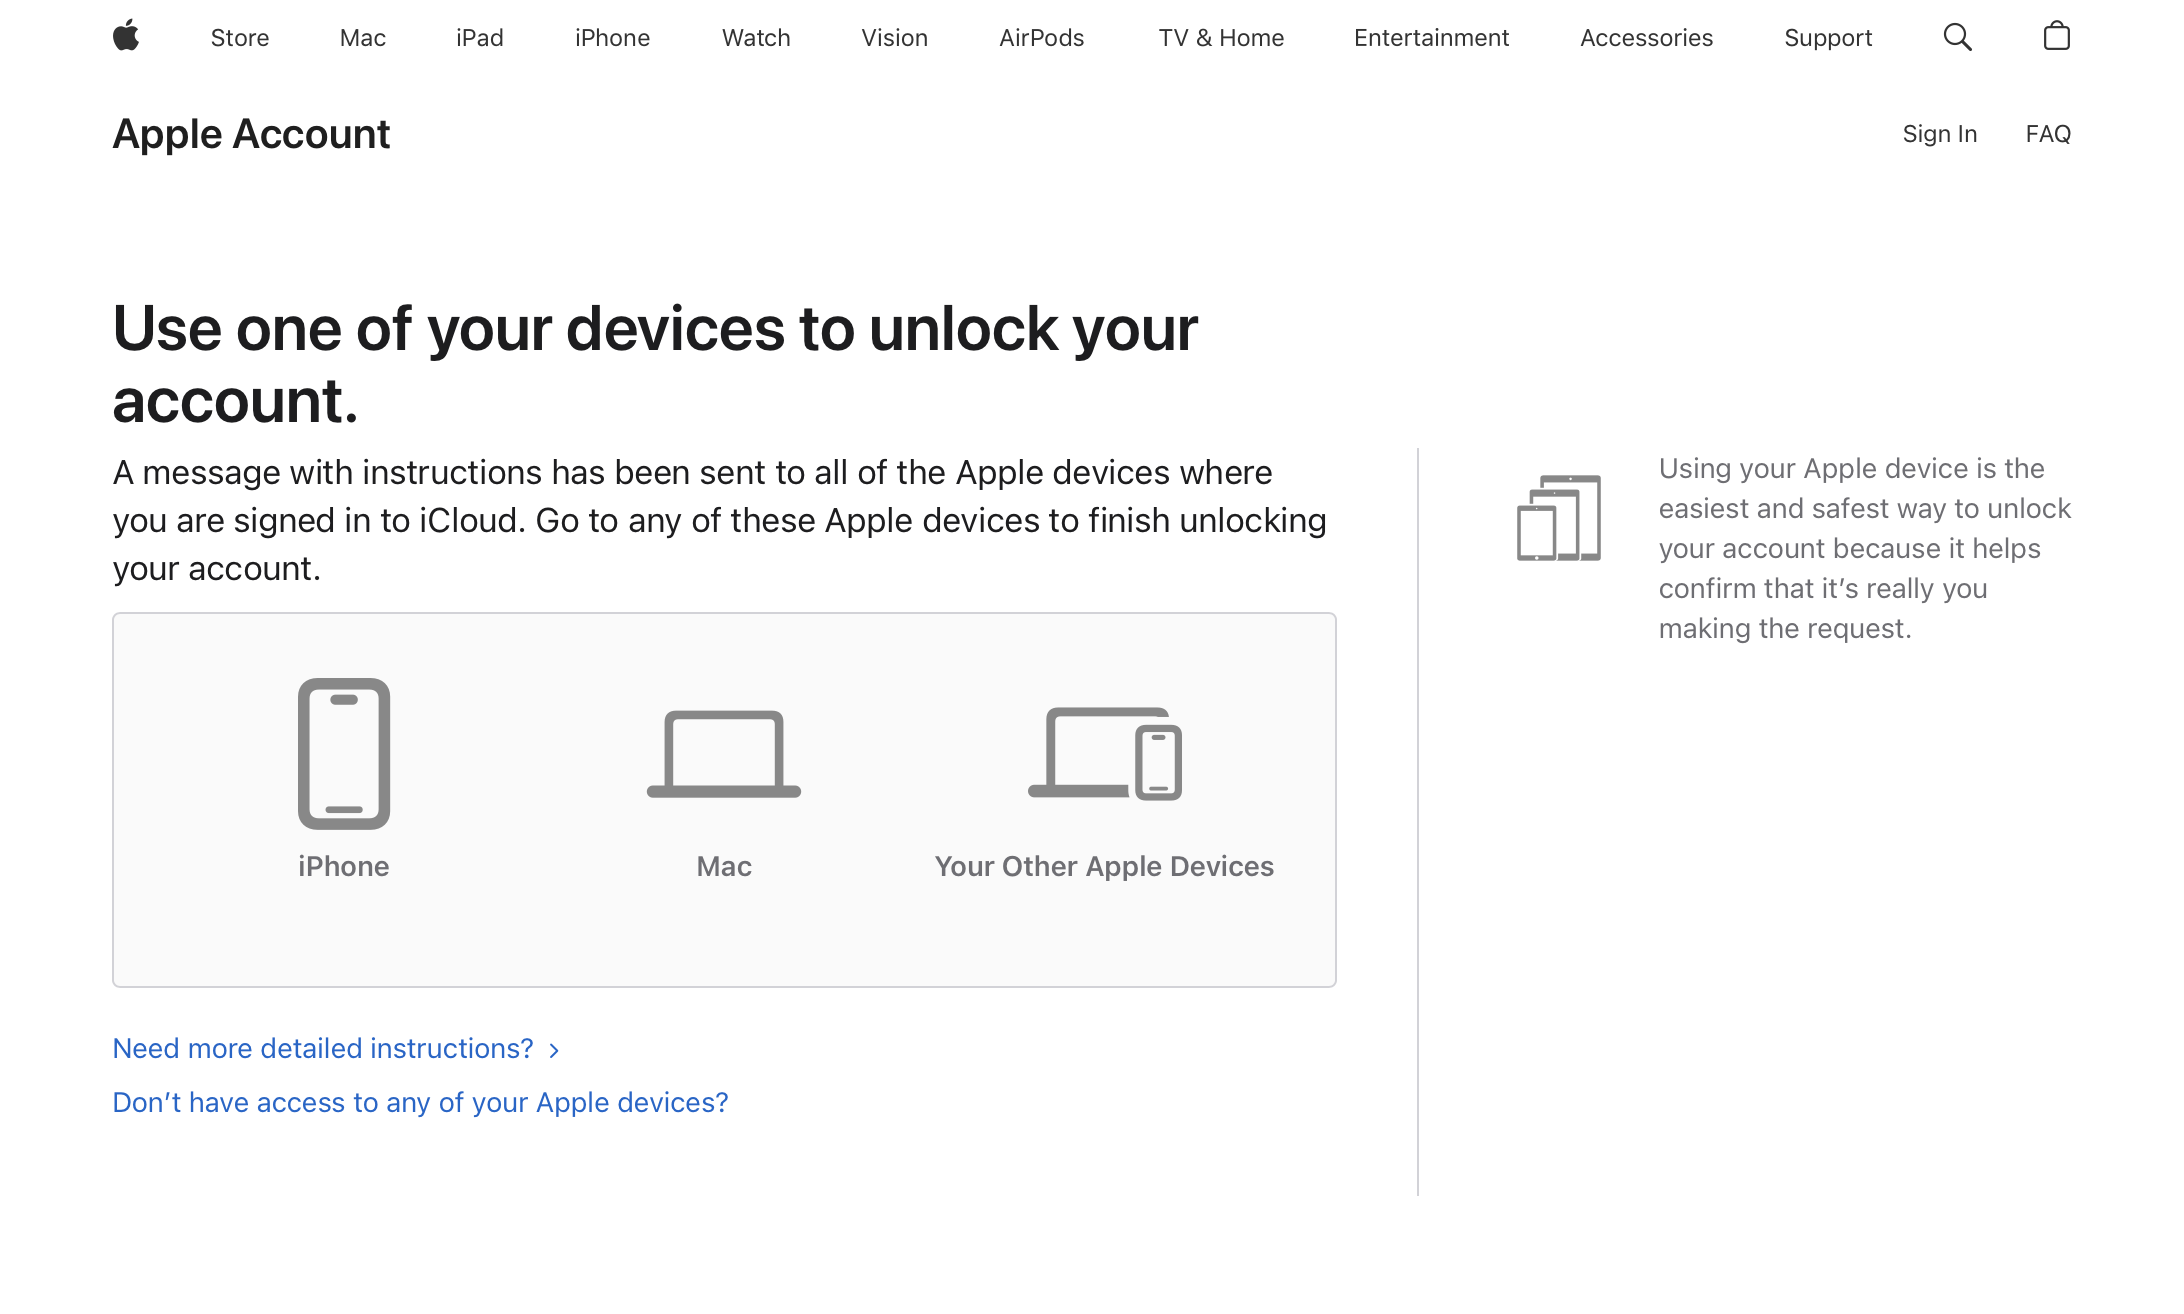This screenshot has height=1314, width=2184.
Task: Open the Store menu
Action: (x=240, y=38)
